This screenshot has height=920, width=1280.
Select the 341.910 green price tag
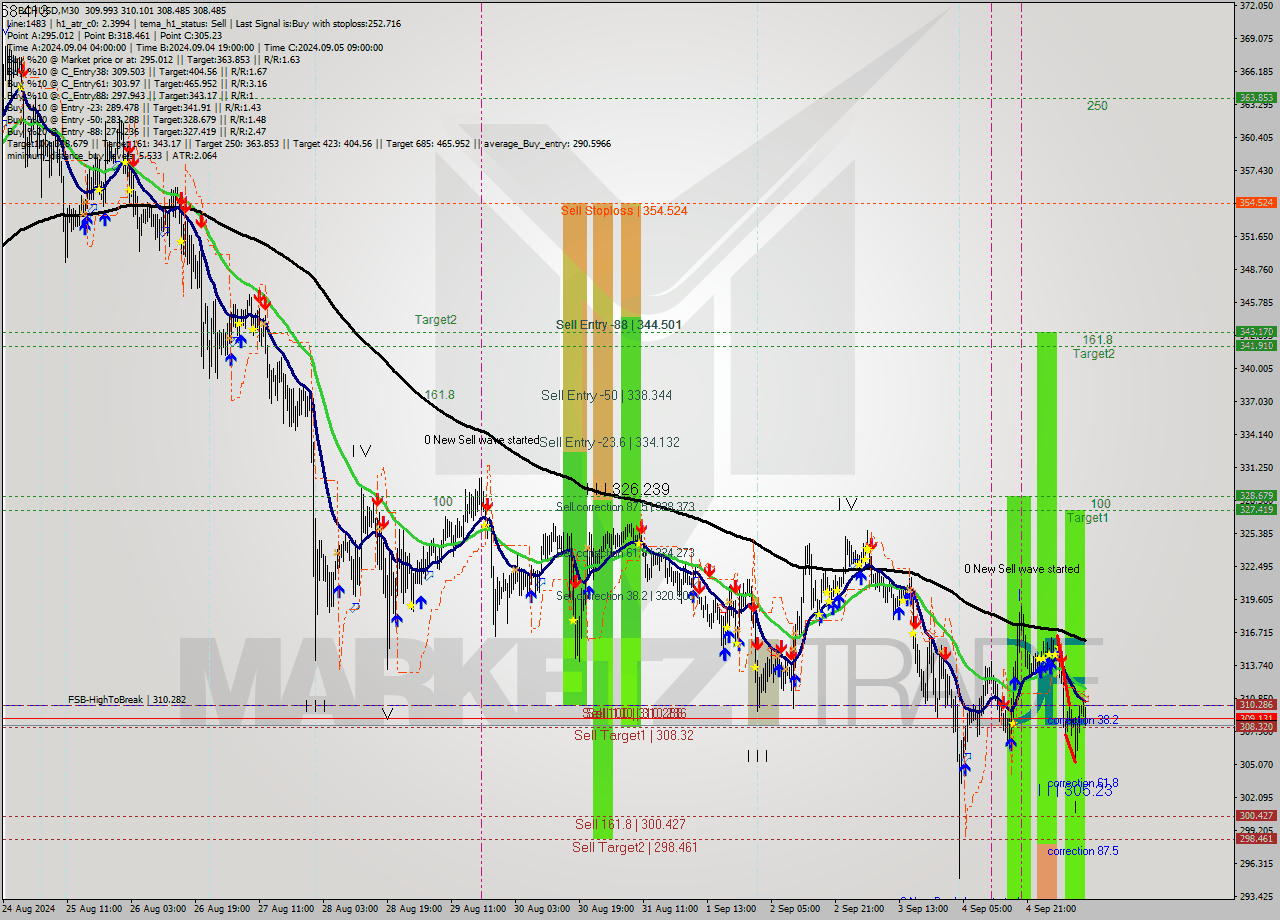(1256, 345)
